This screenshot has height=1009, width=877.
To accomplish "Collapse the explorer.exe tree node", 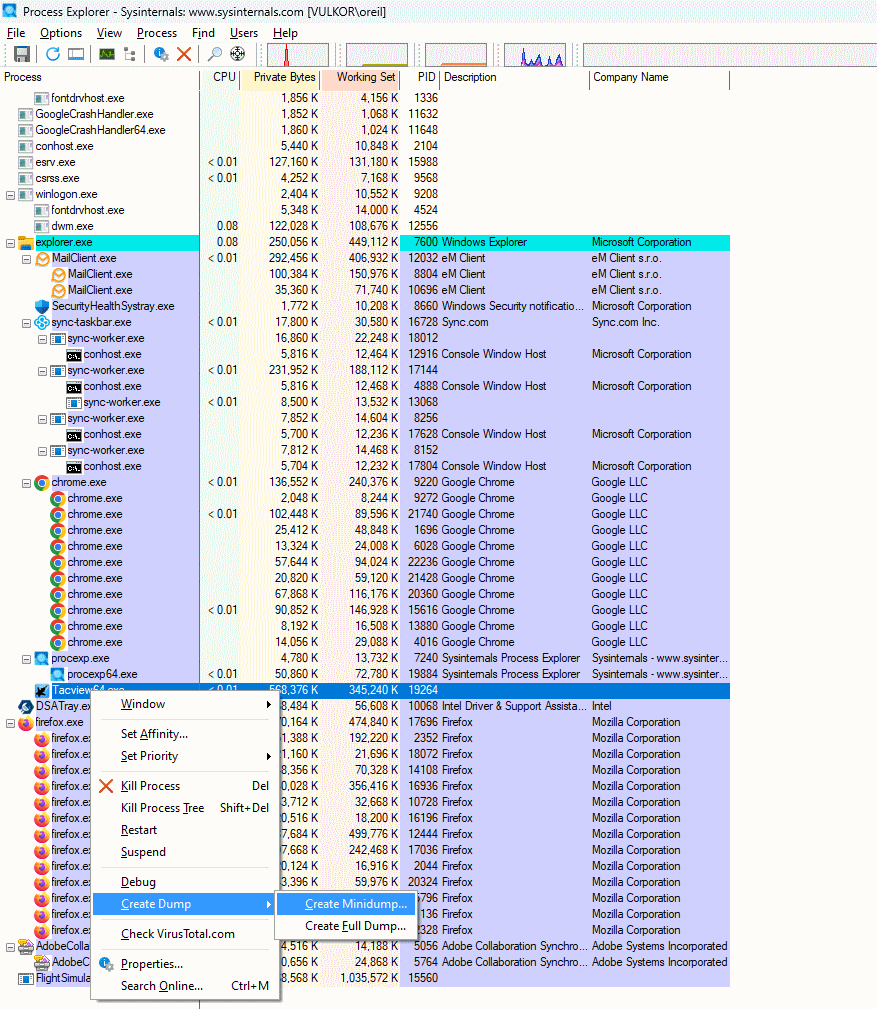I will (10, 243).
